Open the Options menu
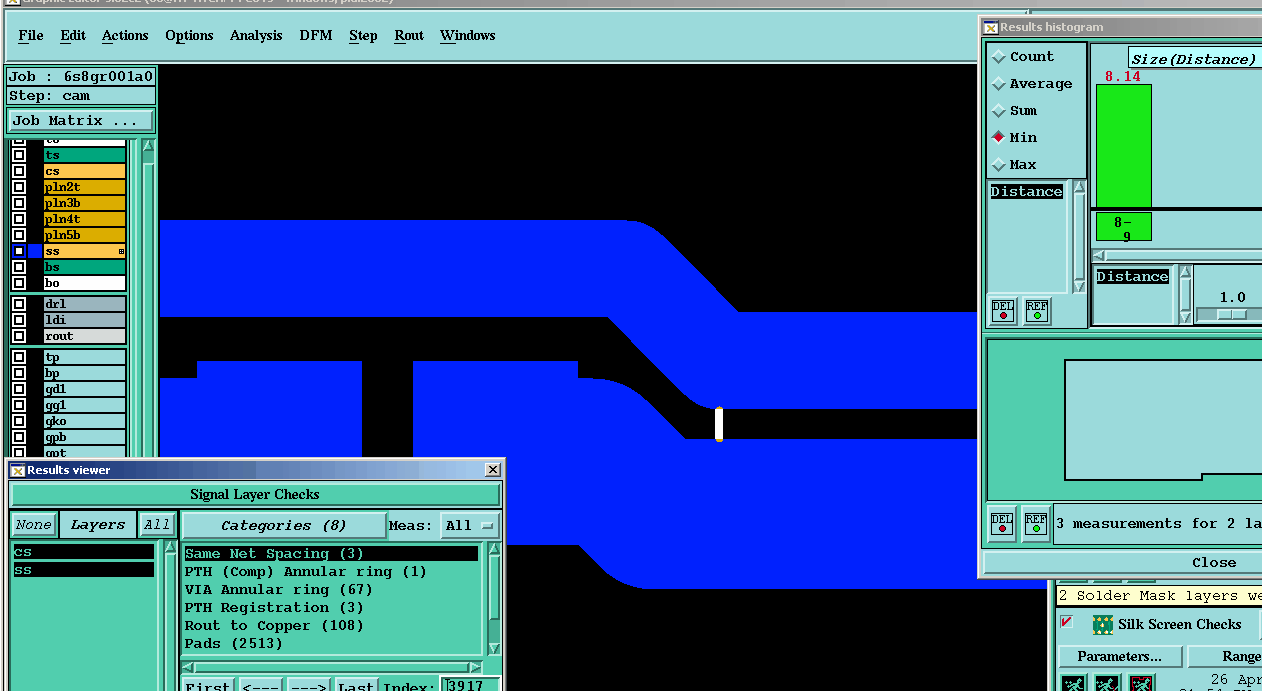Image resolution: width=1262 pixels, height=691 pixels. (189, 35)
